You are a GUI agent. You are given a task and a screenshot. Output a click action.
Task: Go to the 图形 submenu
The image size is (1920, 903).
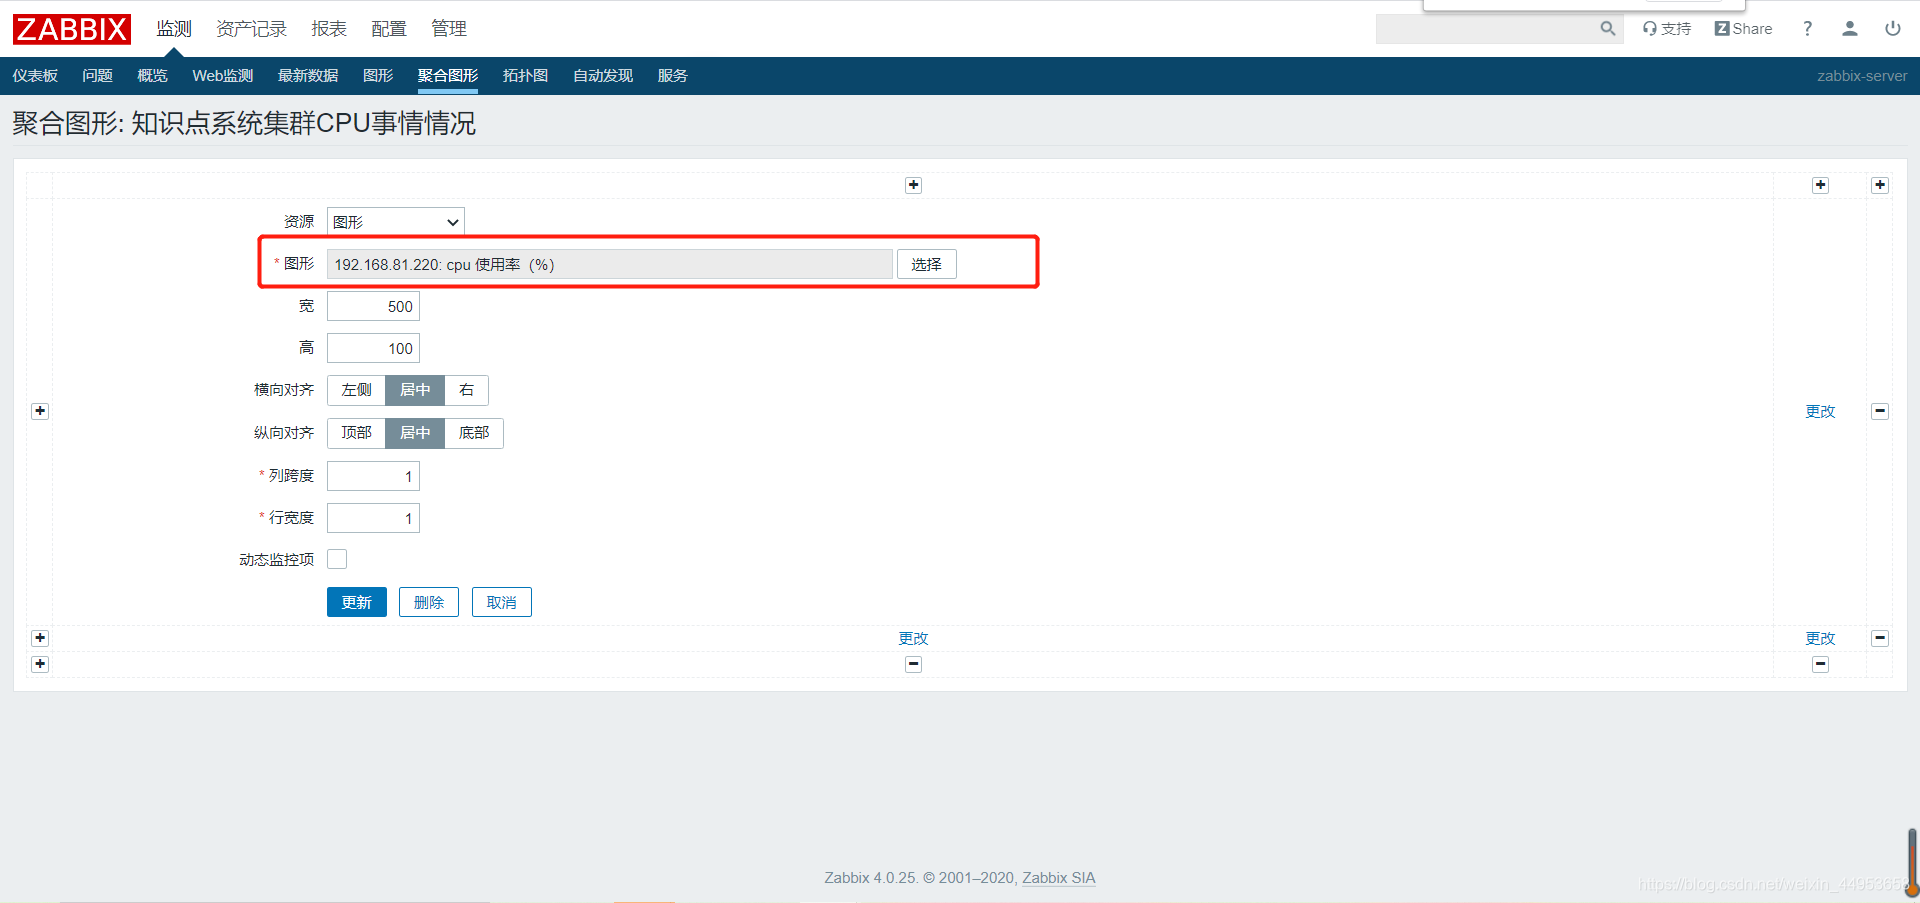[x=378, y=76]
